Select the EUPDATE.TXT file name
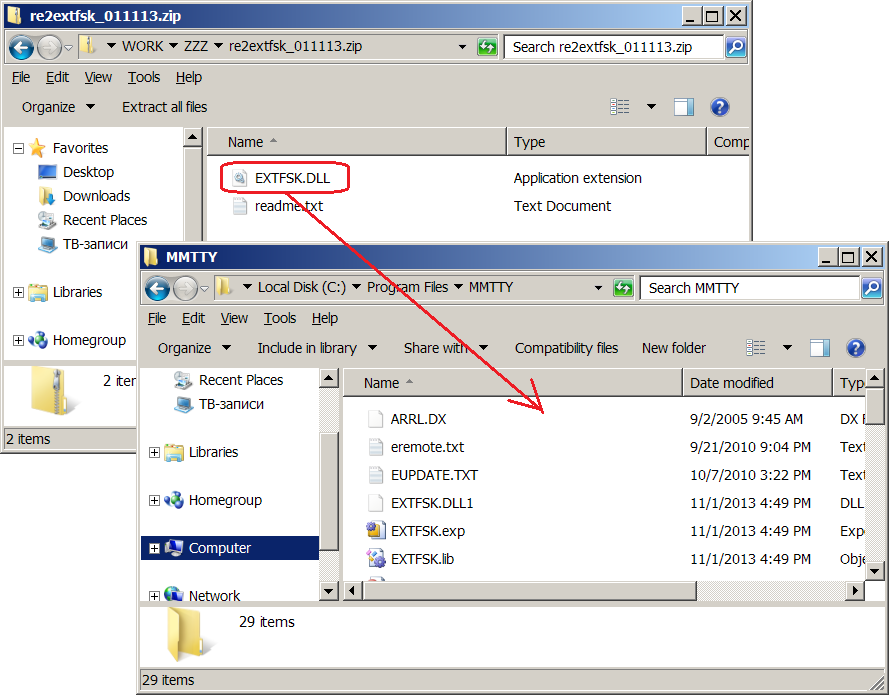The height and width of the screenshot is (698, 892). coord(434,475)
